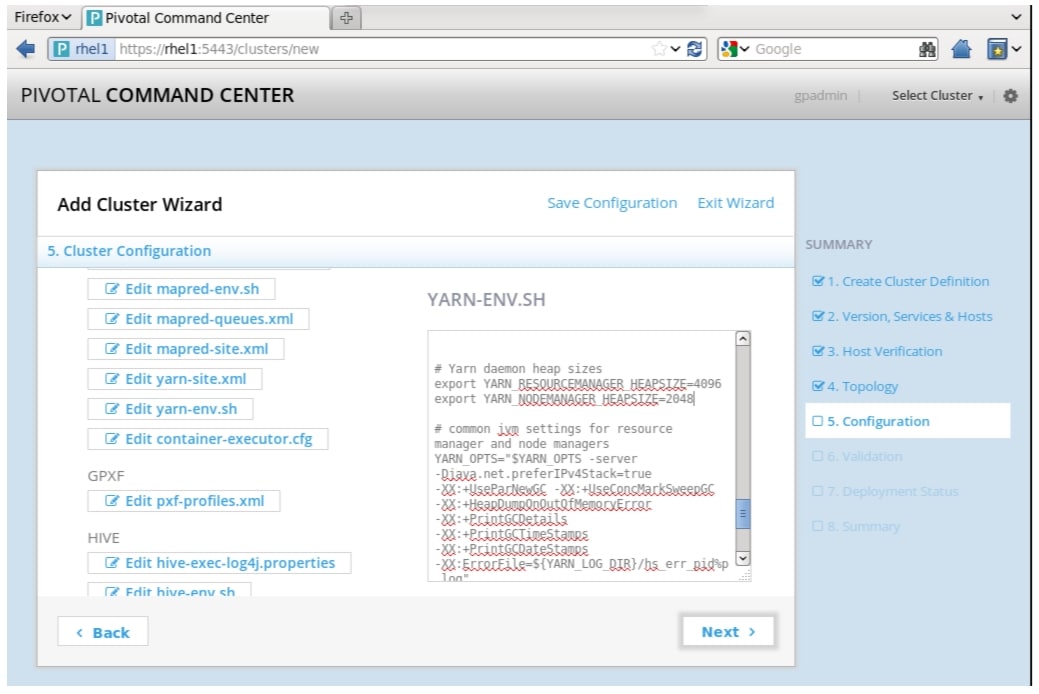
Task: Go to the browser home page
Action: pyautogui.click(x=961, y=48)
